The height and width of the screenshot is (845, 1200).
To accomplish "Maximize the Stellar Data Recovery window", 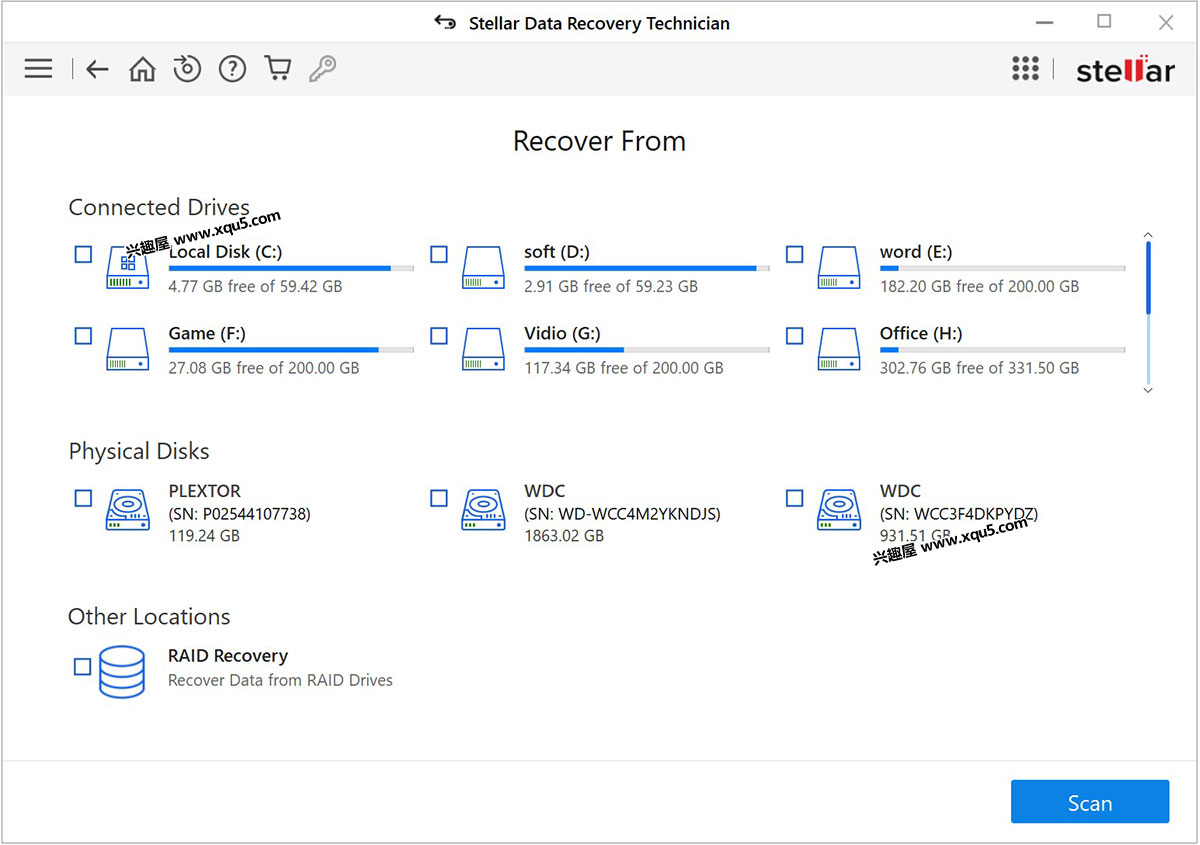I will (1104, 21).
